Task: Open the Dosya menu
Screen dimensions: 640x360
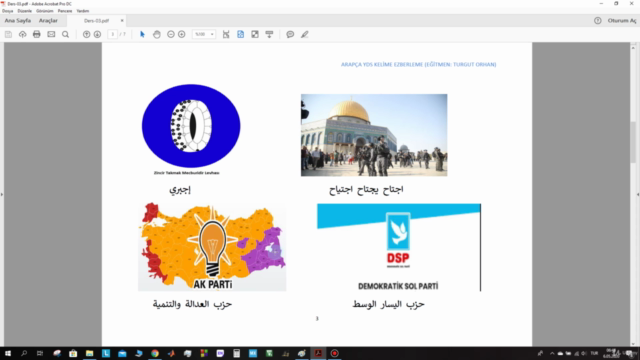Action: pyautogui.click(x=8, y=11)
